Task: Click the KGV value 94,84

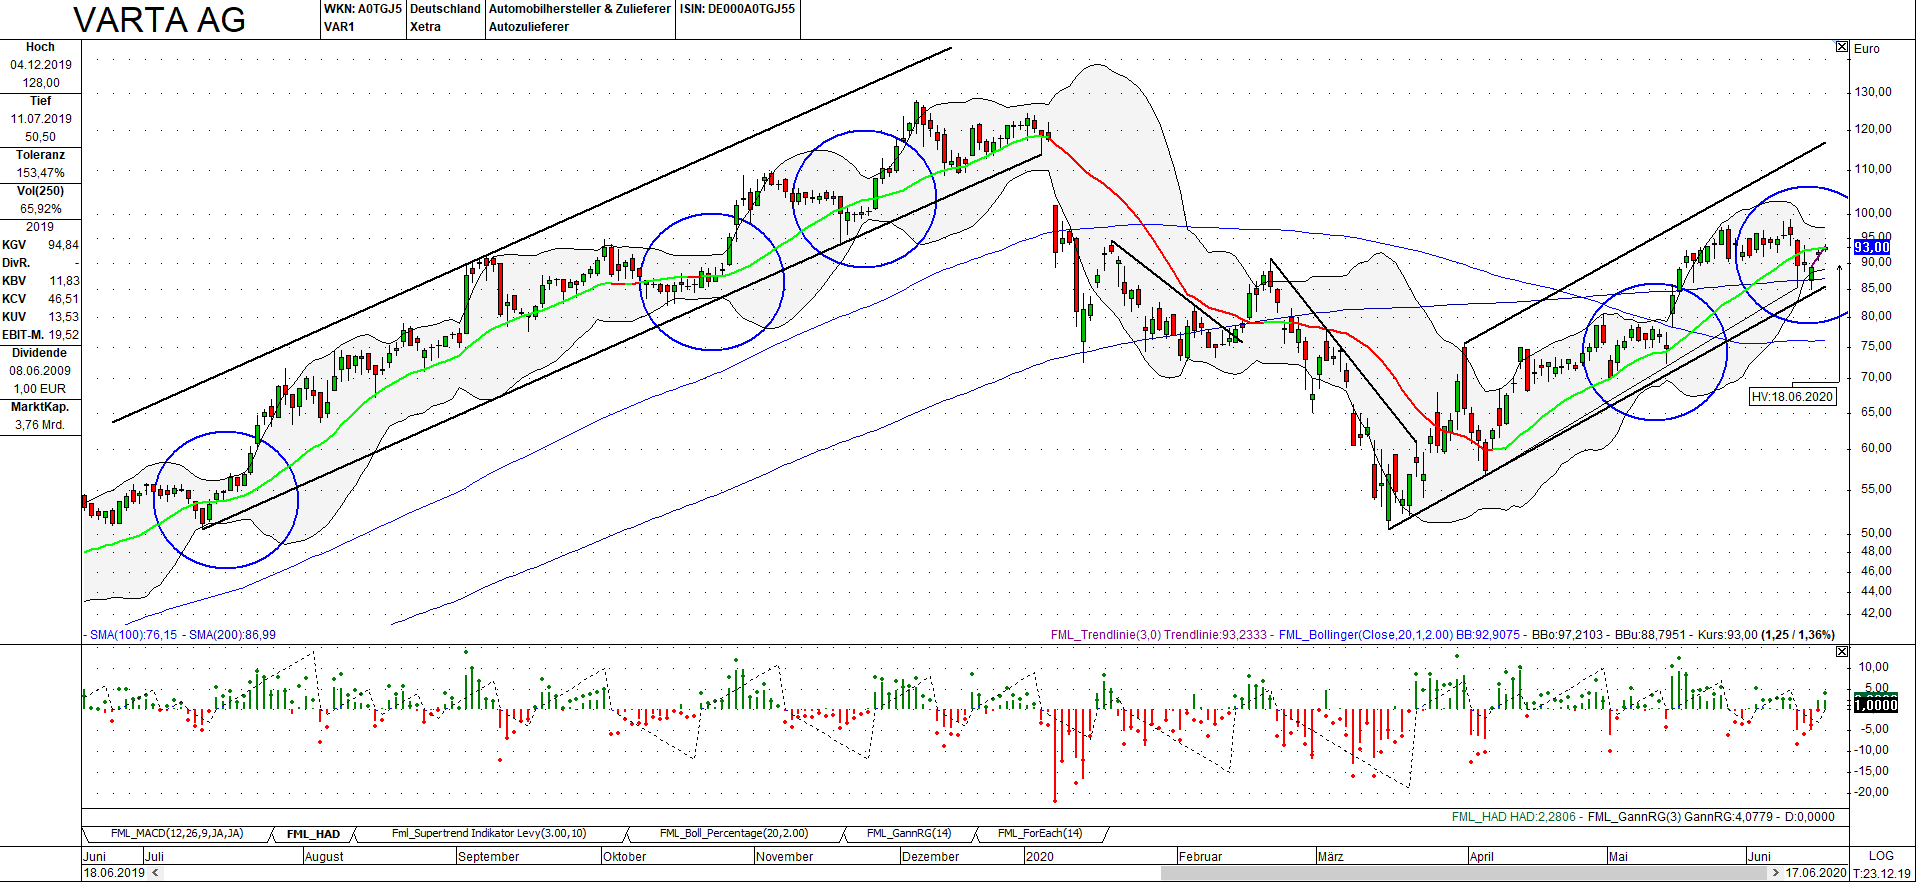Action: click(63, 245)
